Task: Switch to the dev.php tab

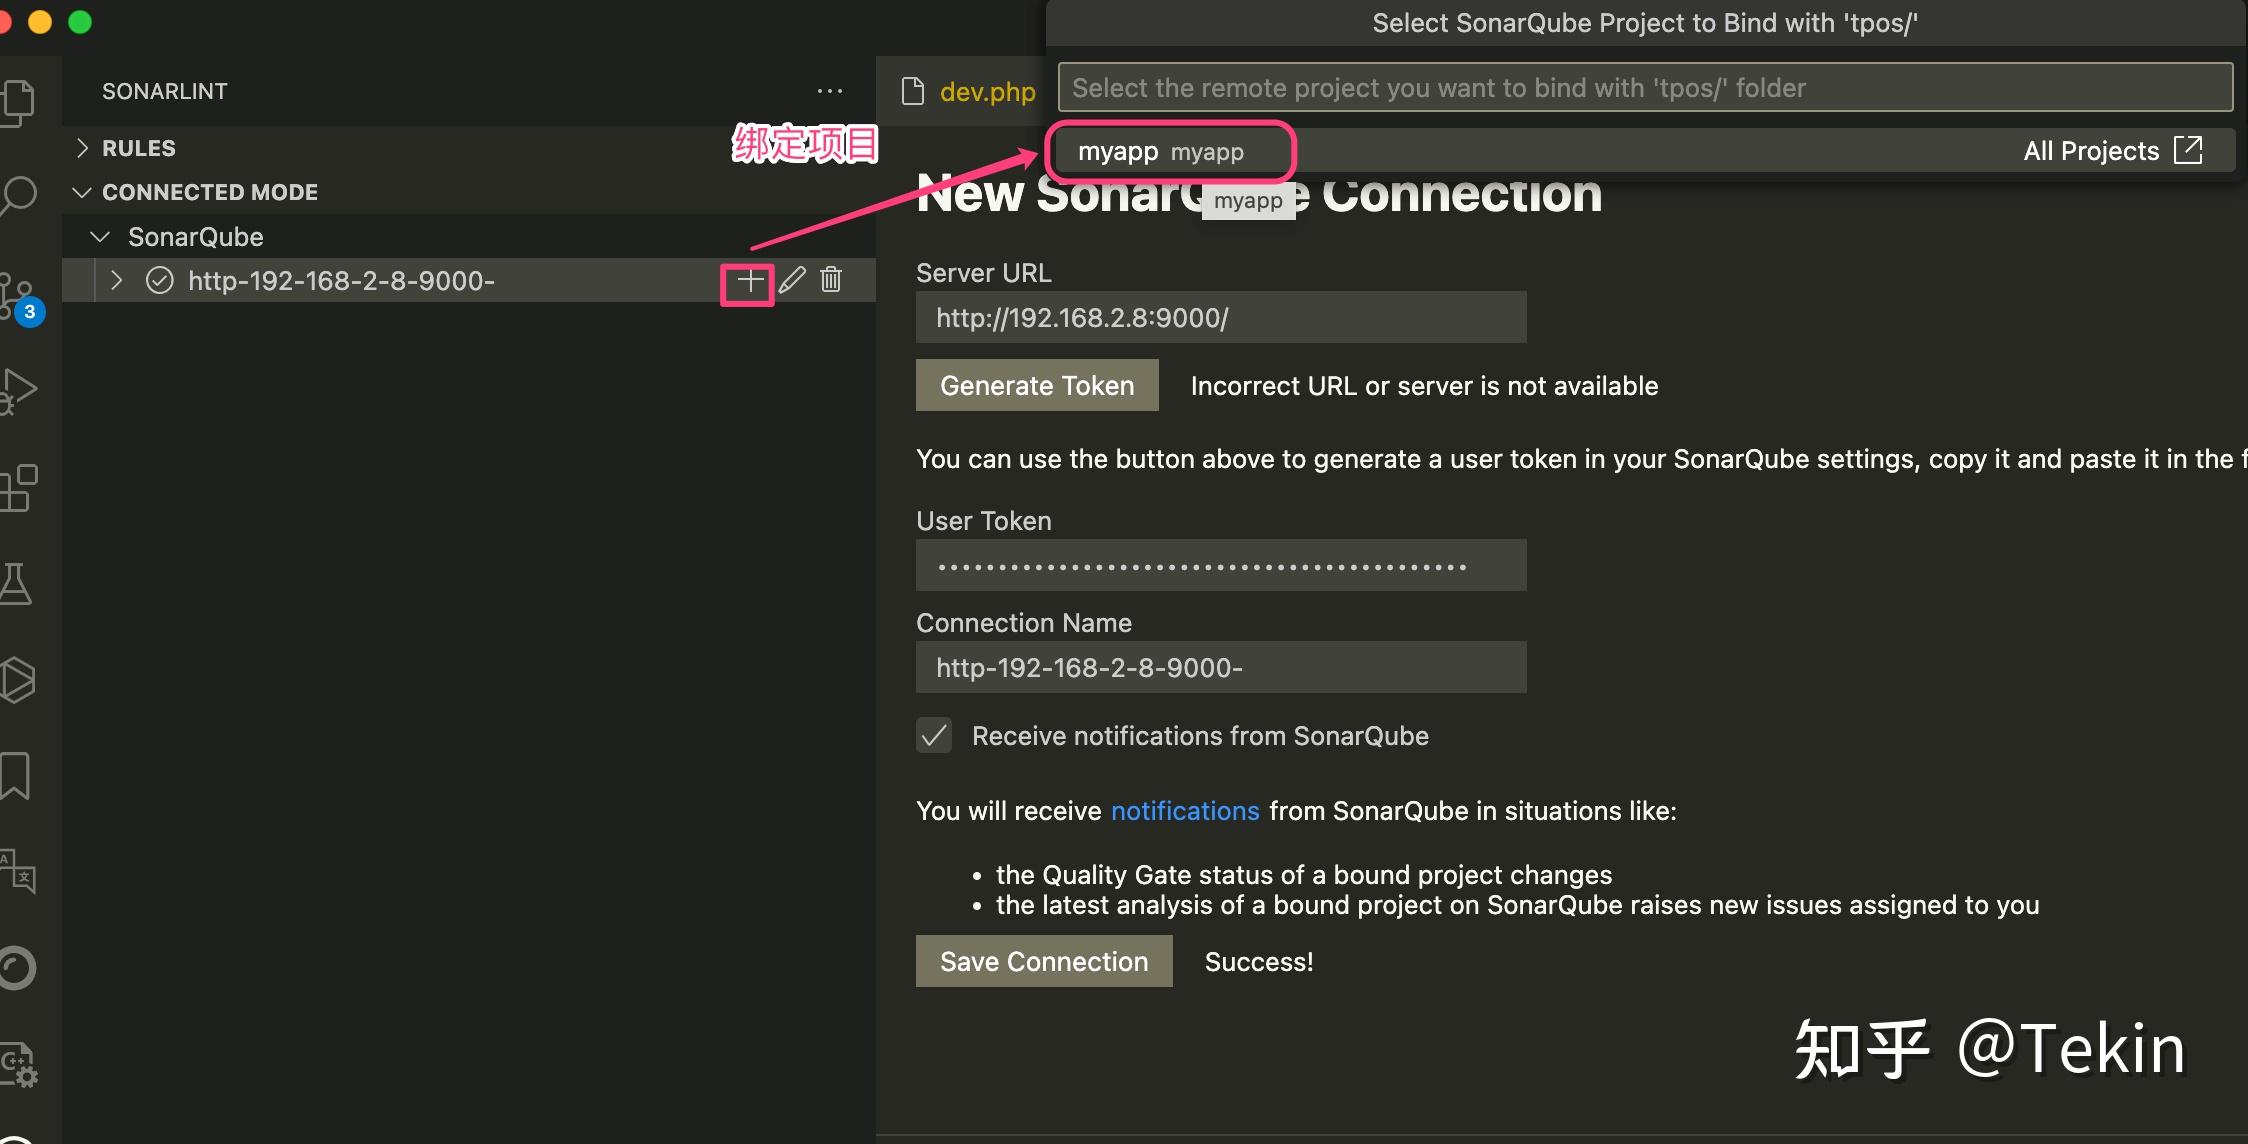Action: (x=987, y=91)
